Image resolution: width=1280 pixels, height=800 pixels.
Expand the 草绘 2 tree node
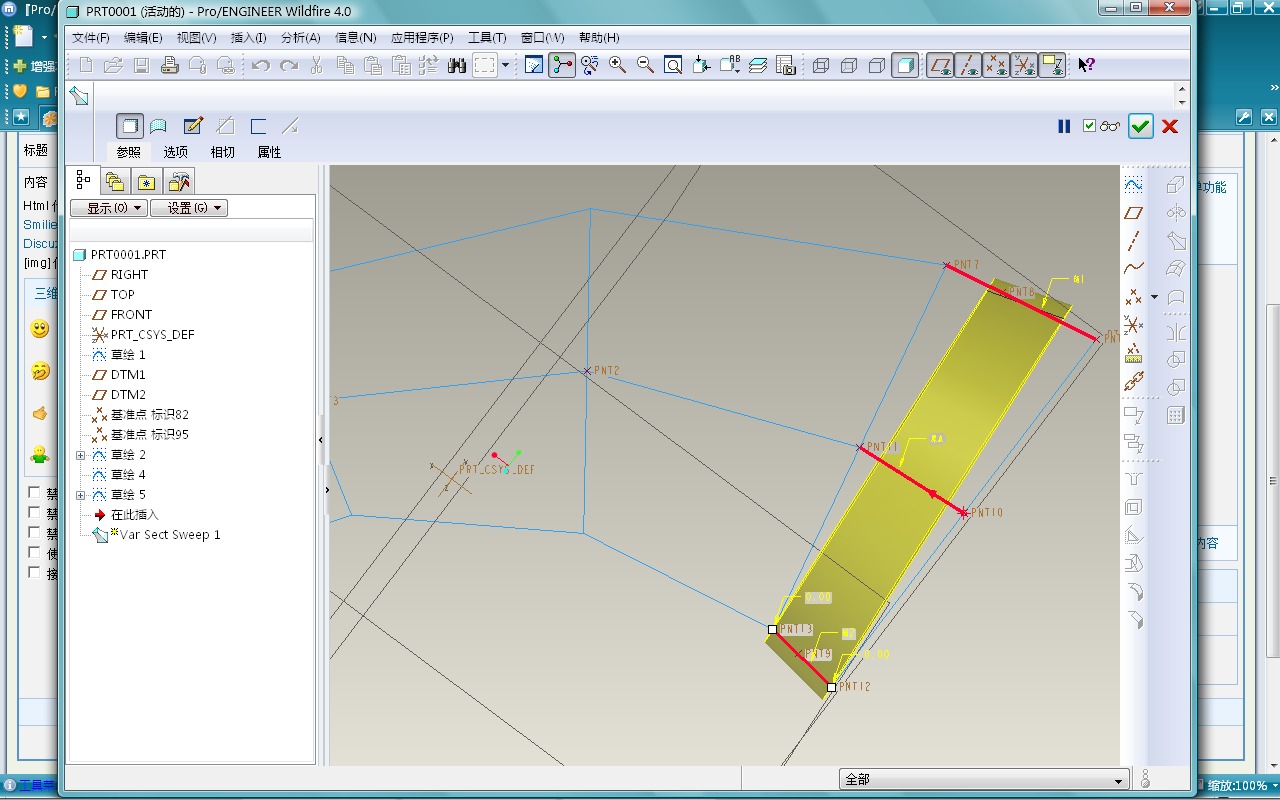point(81,455)
